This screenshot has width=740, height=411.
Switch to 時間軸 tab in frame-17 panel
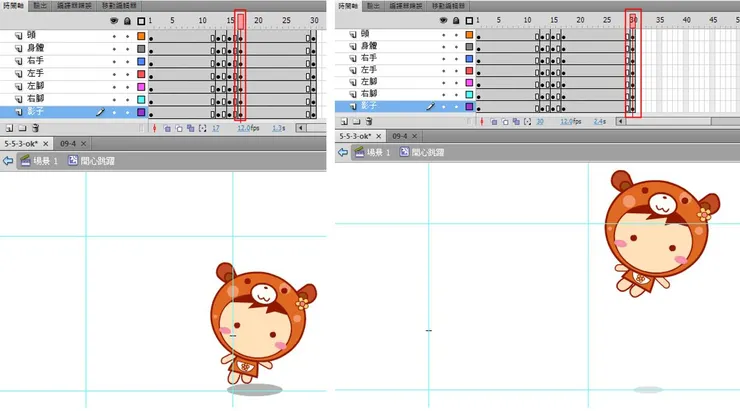pyautogui.click(x=13, y=6)
